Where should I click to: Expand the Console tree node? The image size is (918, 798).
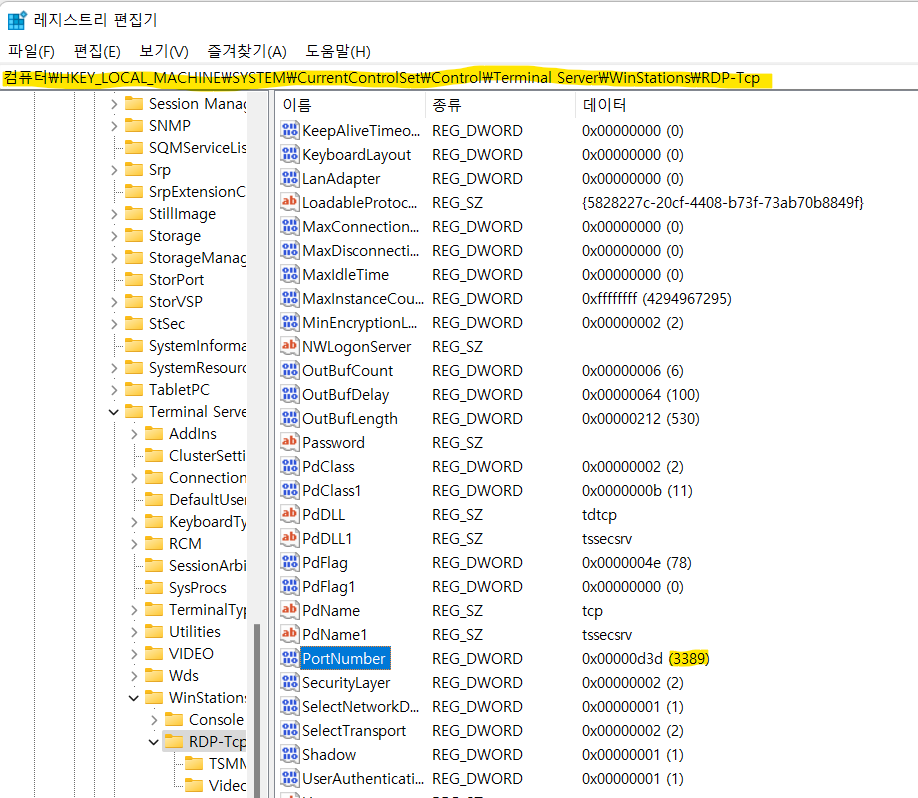154,720
